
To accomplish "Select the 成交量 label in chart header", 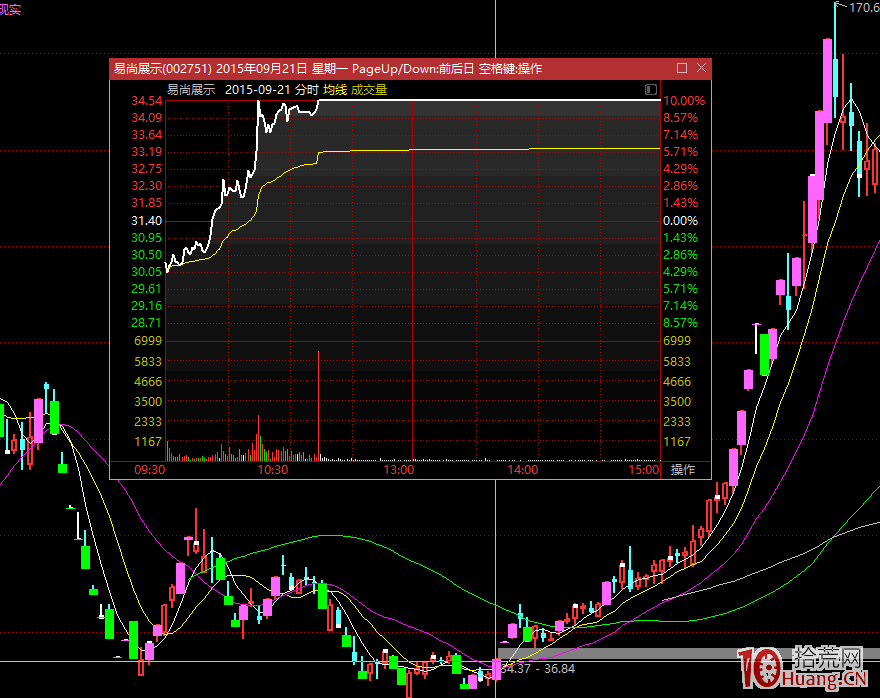I will point(369,90).
